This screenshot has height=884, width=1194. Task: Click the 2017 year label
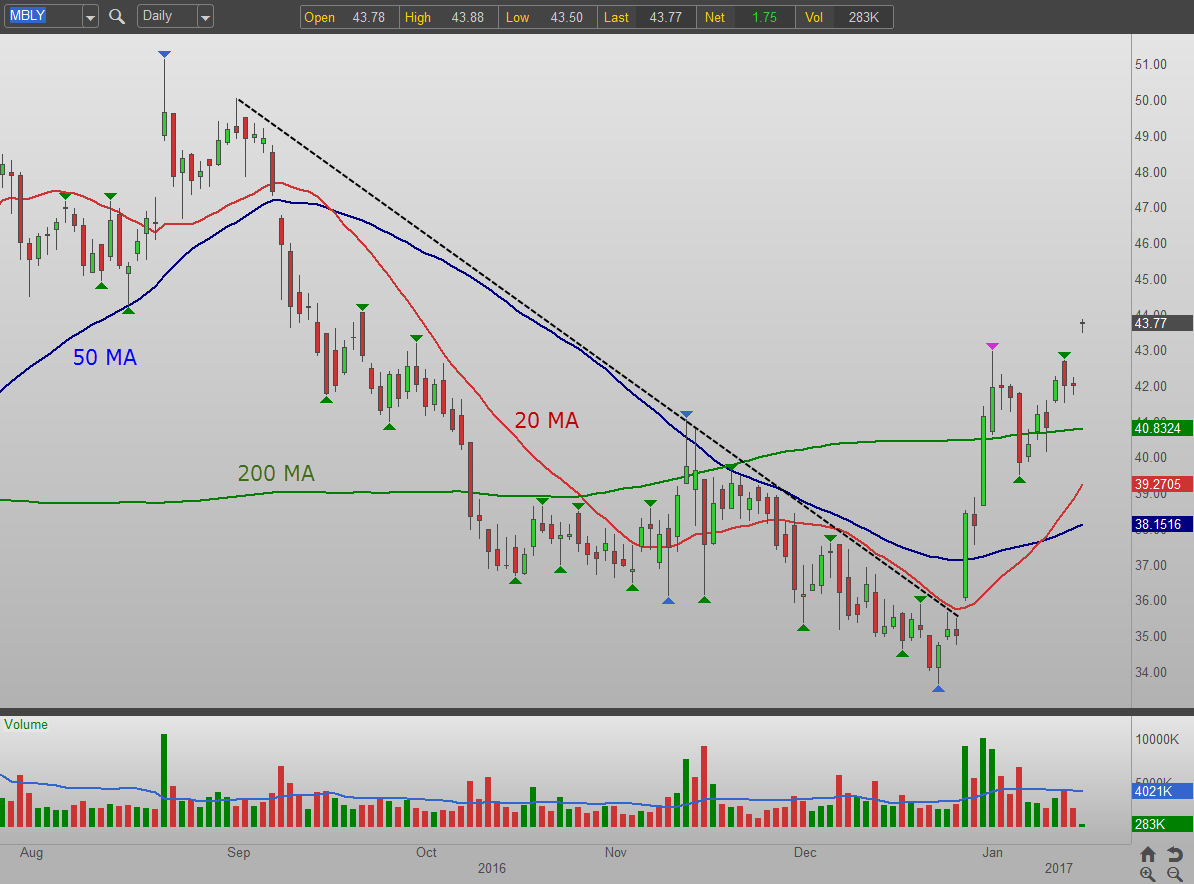[1058, 868]
